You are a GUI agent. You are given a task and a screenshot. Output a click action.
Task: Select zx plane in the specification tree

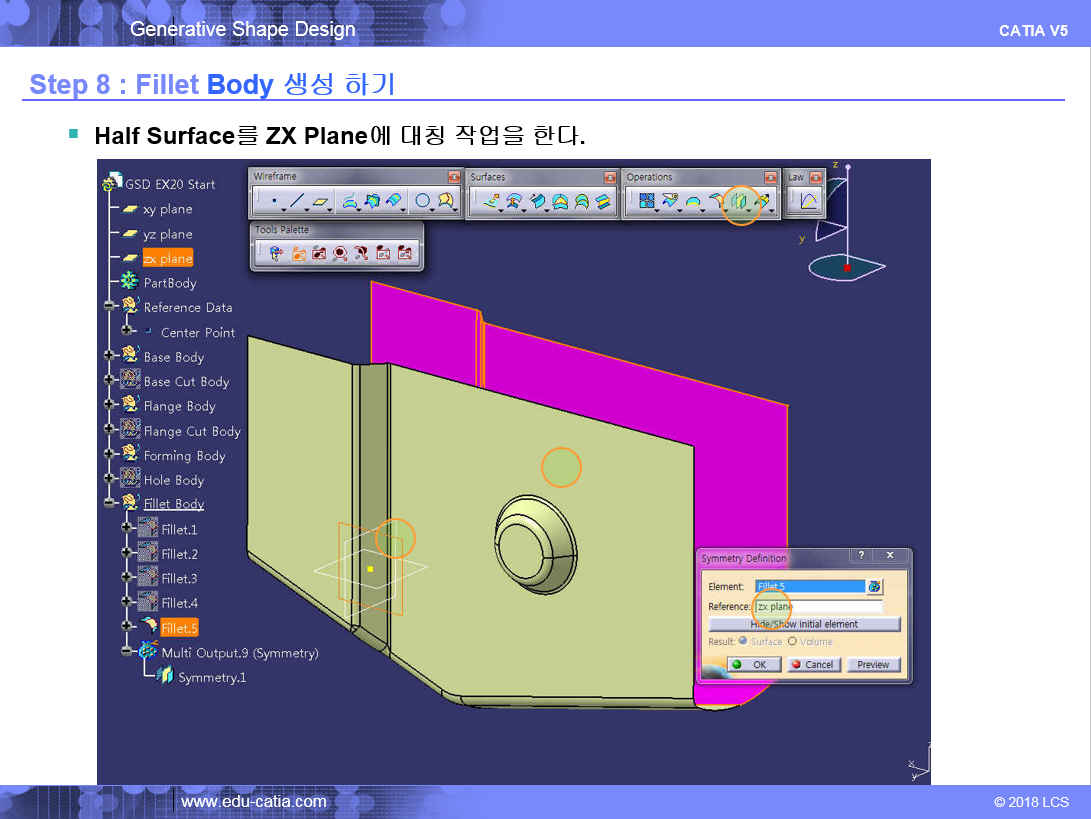tap(167, 258)
